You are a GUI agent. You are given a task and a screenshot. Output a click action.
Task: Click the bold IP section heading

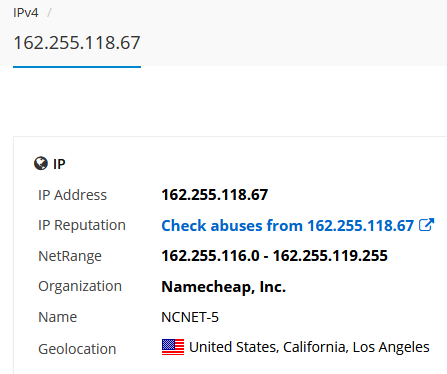(x=59, y=164)
